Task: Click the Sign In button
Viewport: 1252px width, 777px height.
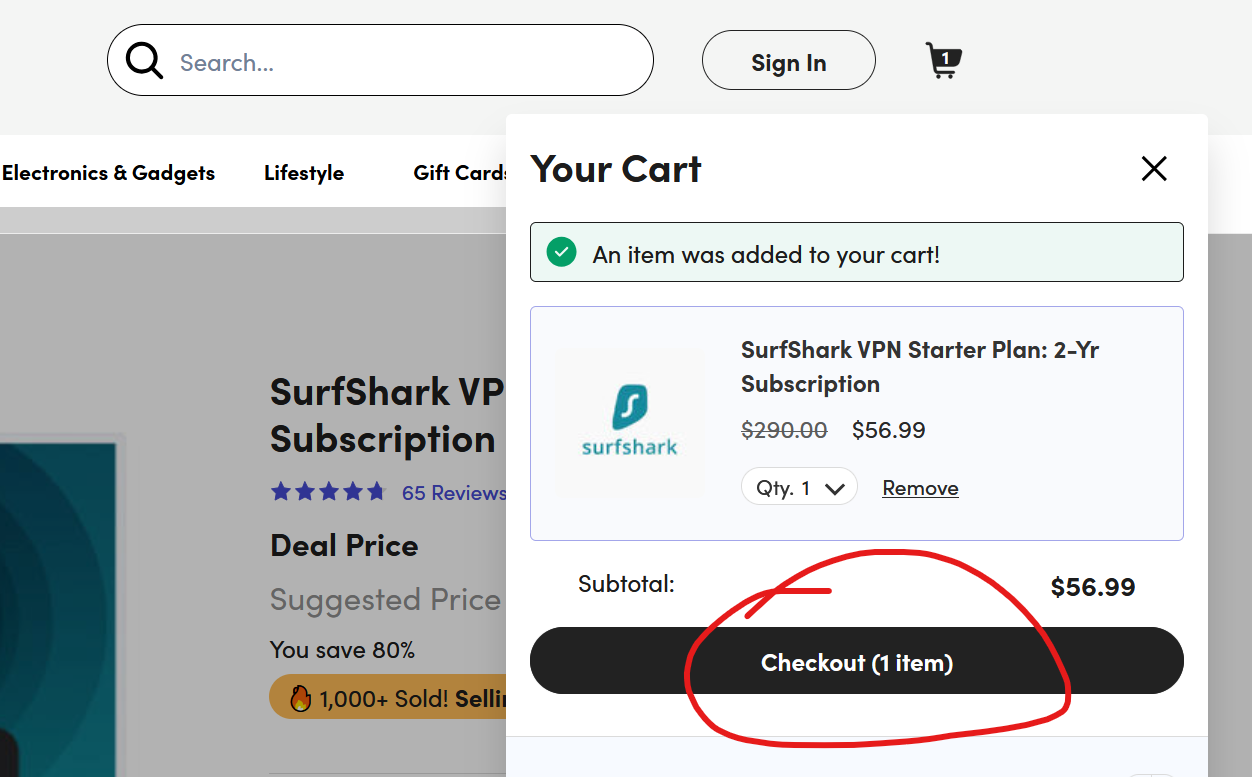Action: [788, 61]
